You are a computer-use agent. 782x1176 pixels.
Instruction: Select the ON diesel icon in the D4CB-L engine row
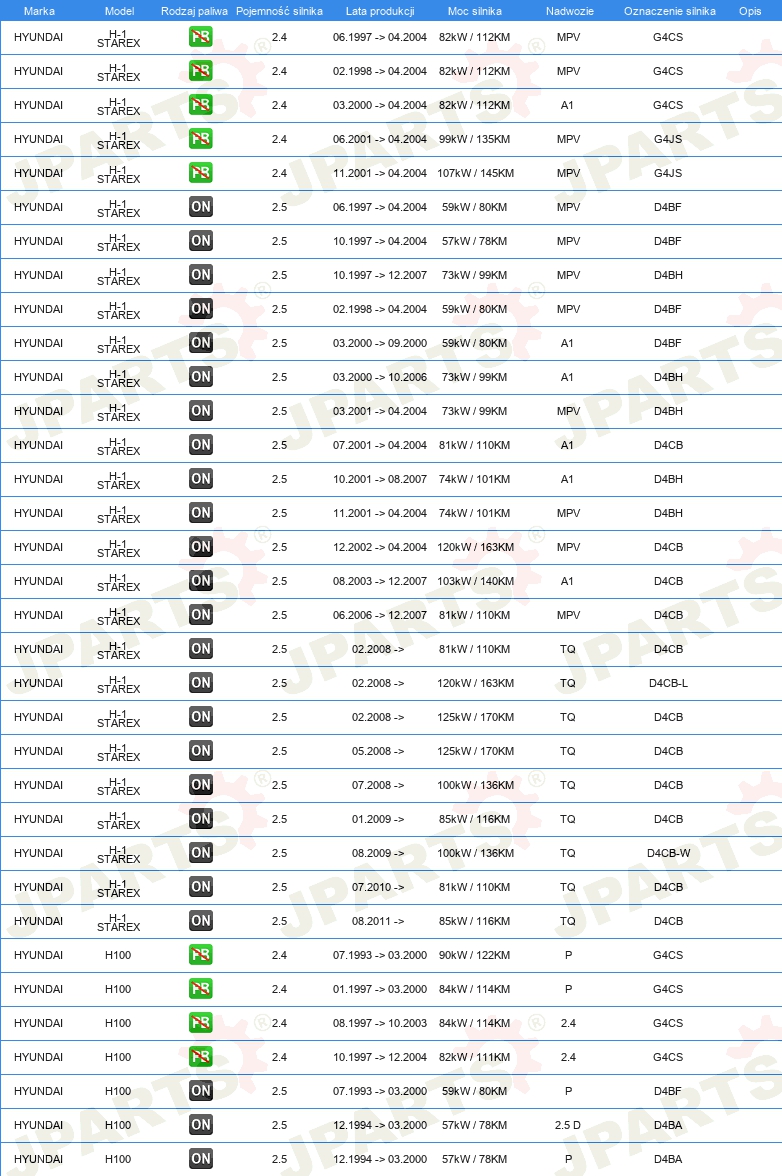[x=200, y=682]
